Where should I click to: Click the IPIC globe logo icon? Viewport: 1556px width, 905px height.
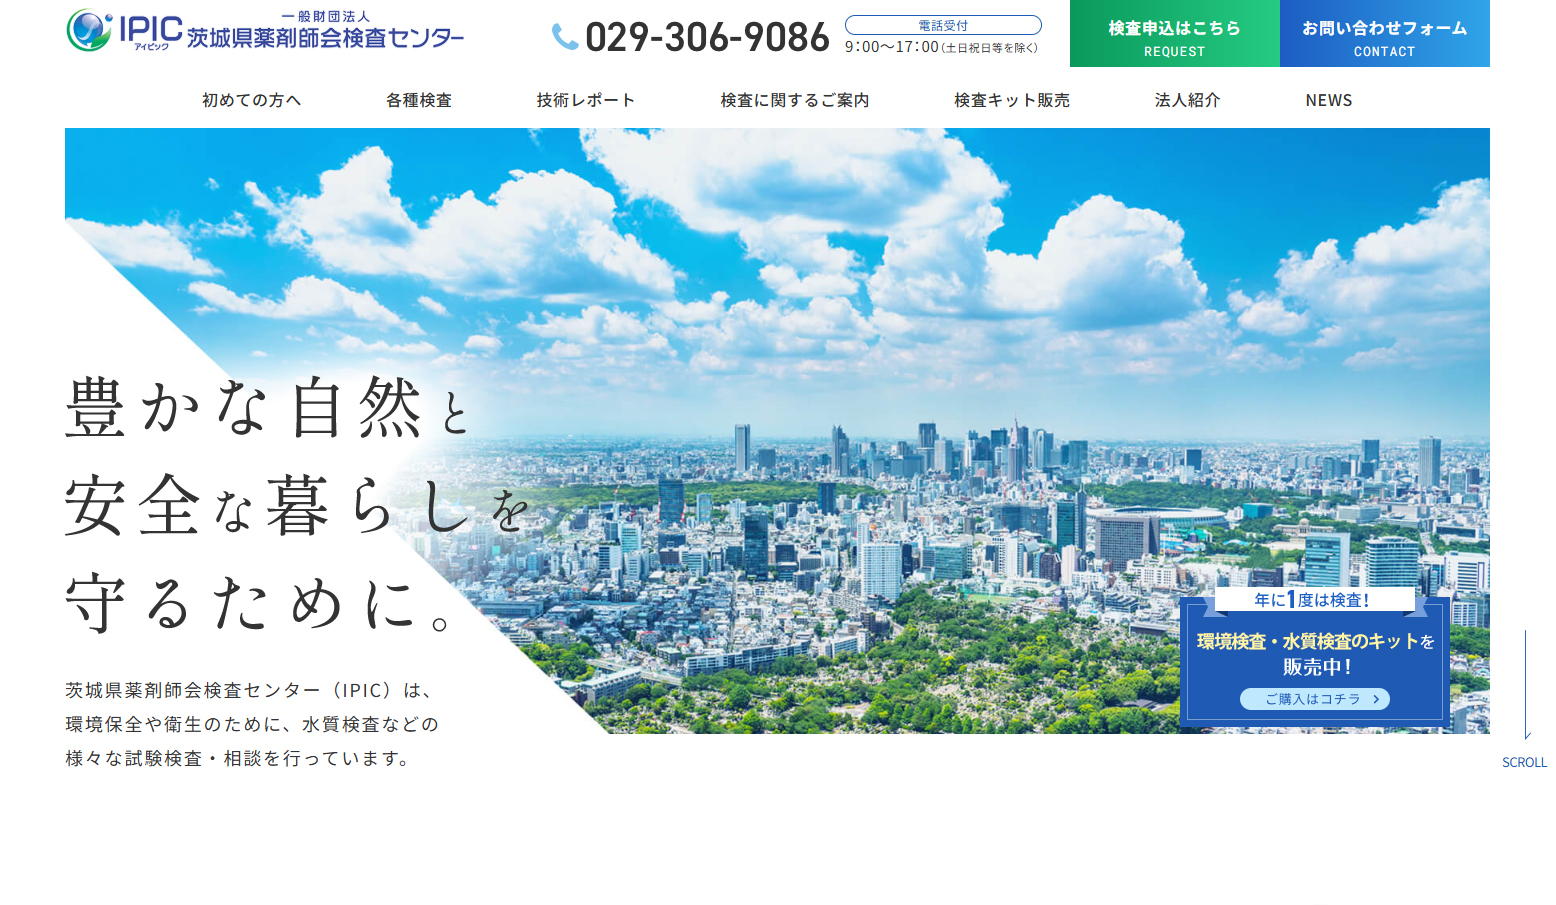[89, 30]
